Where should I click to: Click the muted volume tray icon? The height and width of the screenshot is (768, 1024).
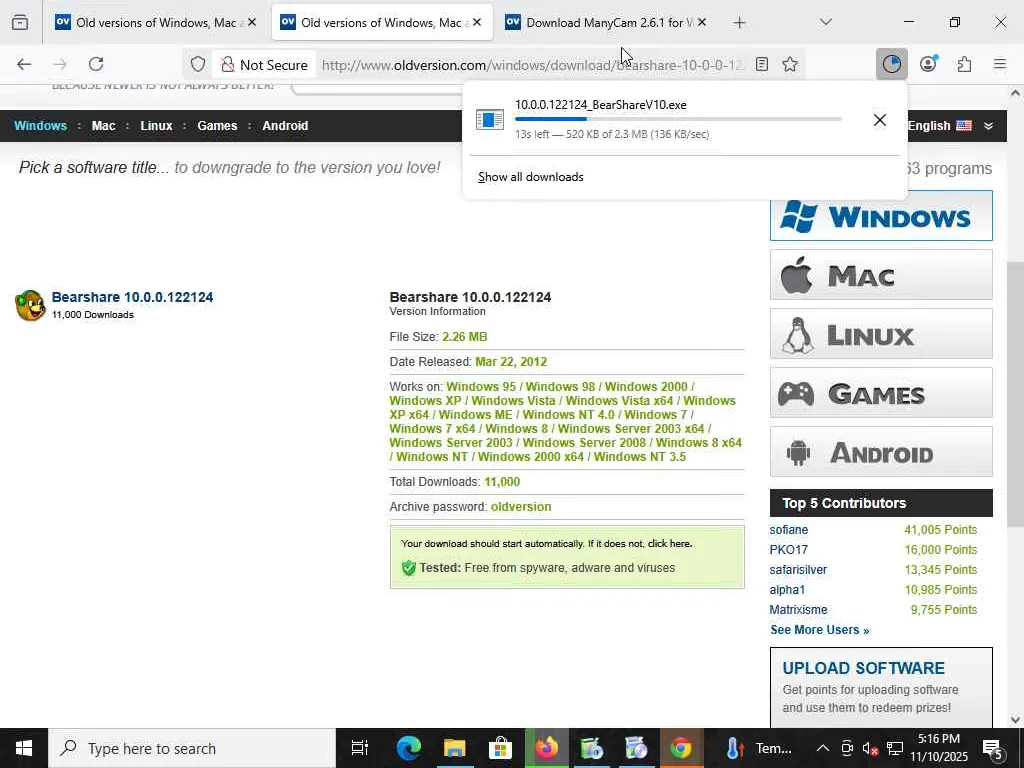870,748
